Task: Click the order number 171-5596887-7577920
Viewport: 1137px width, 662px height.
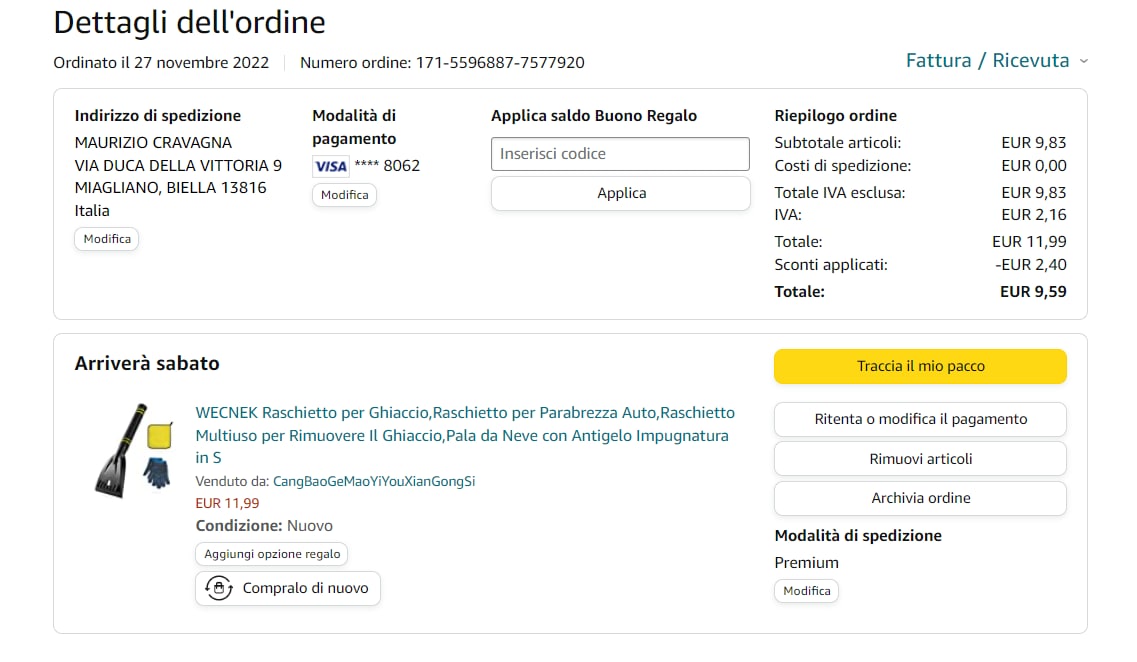Action: 499,62
